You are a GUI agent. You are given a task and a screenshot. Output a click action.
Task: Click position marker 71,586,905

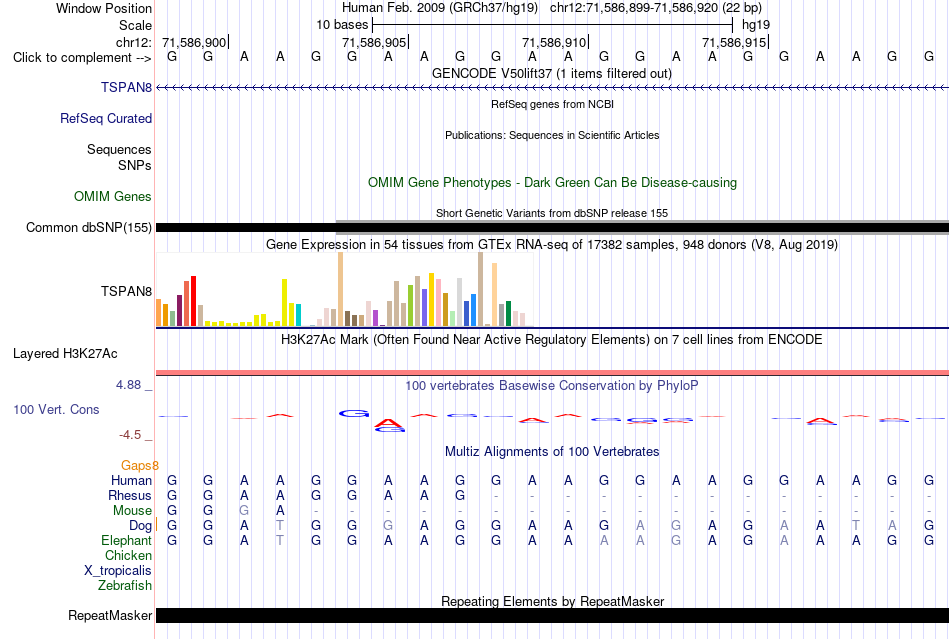pyautogui.click(x=374, y=42)
